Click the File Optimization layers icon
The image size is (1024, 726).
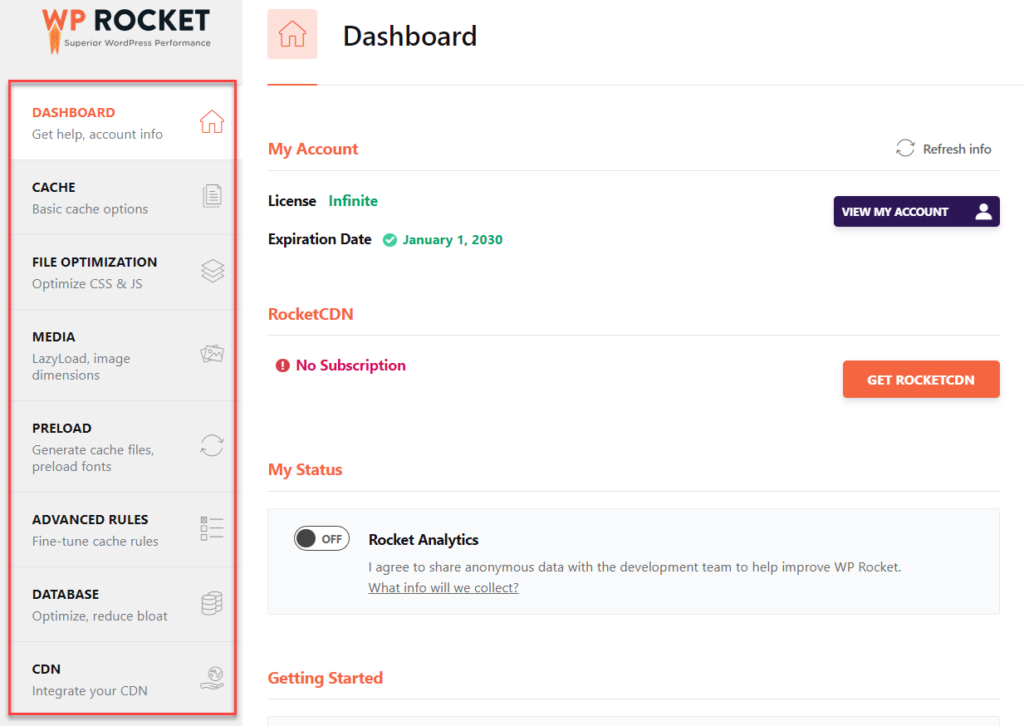point(212,271)
